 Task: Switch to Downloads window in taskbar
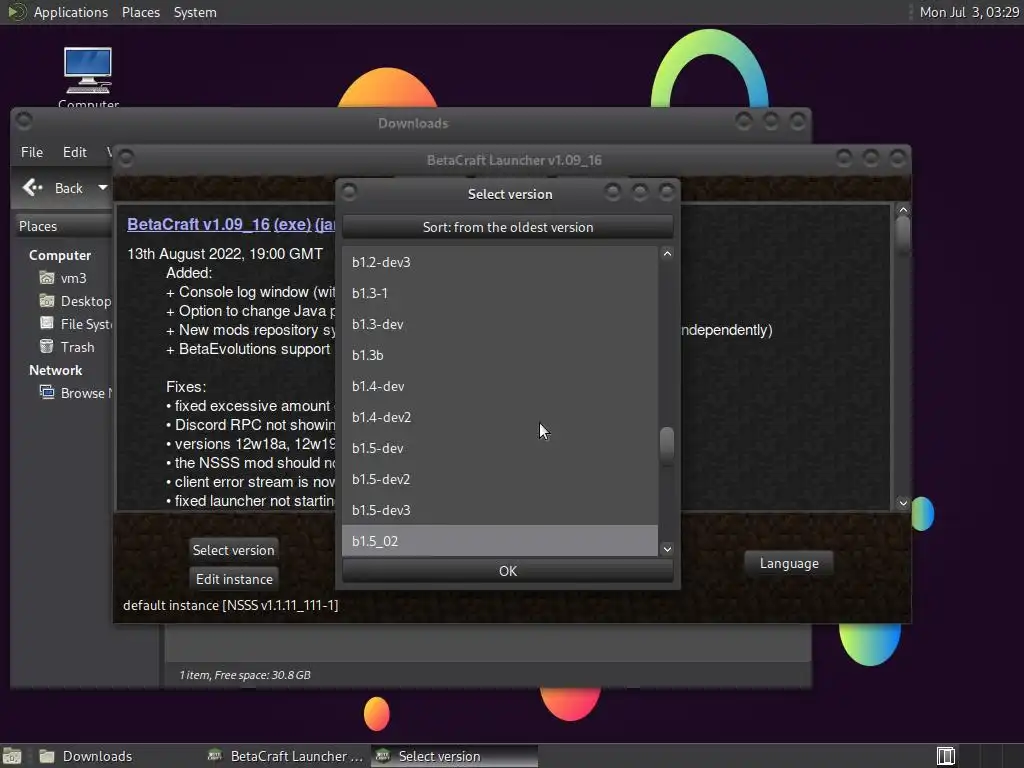pos(97,756)
